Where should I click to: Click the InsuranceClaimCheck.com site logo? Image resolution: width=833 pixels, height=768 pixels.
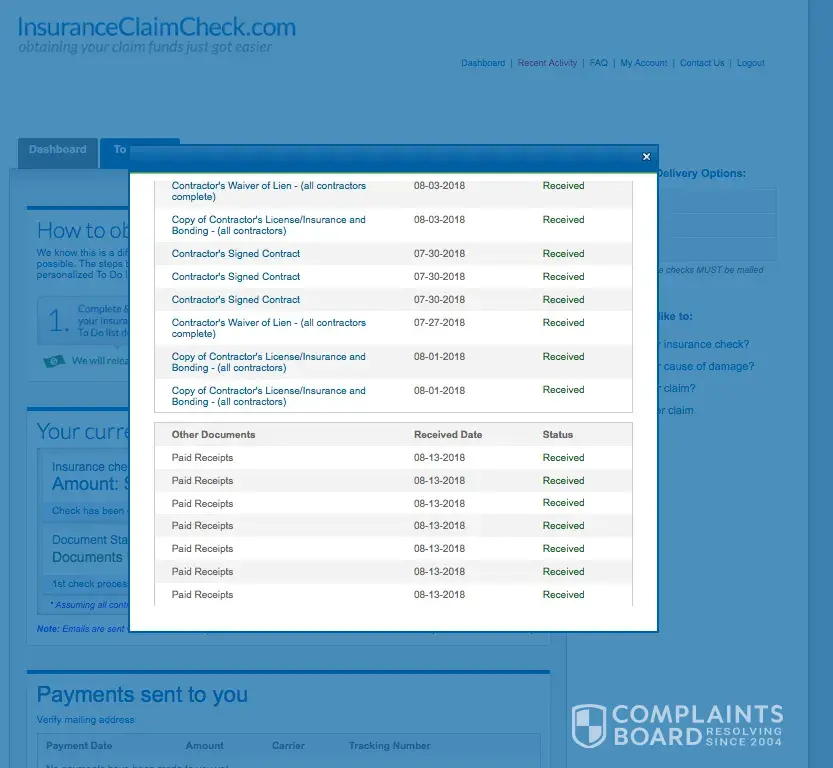coord(157,27)
